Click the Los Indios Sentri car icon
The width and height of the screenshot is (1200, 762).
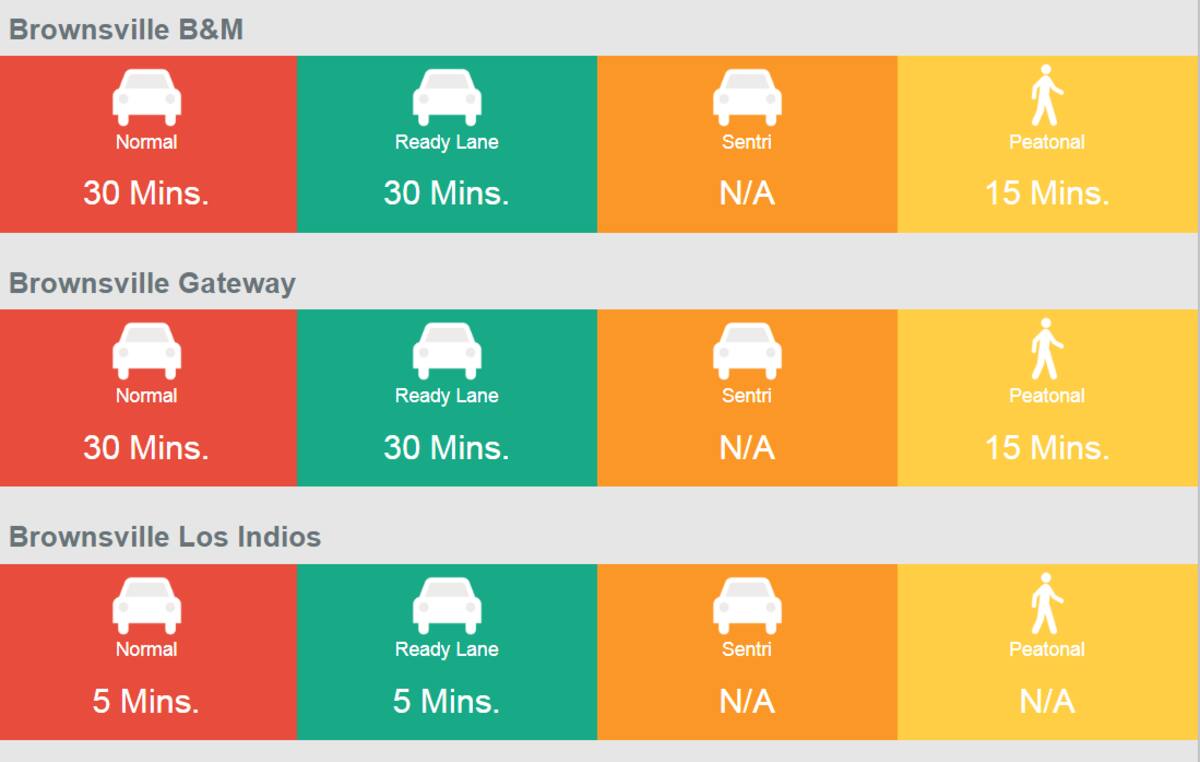(746, 605)
